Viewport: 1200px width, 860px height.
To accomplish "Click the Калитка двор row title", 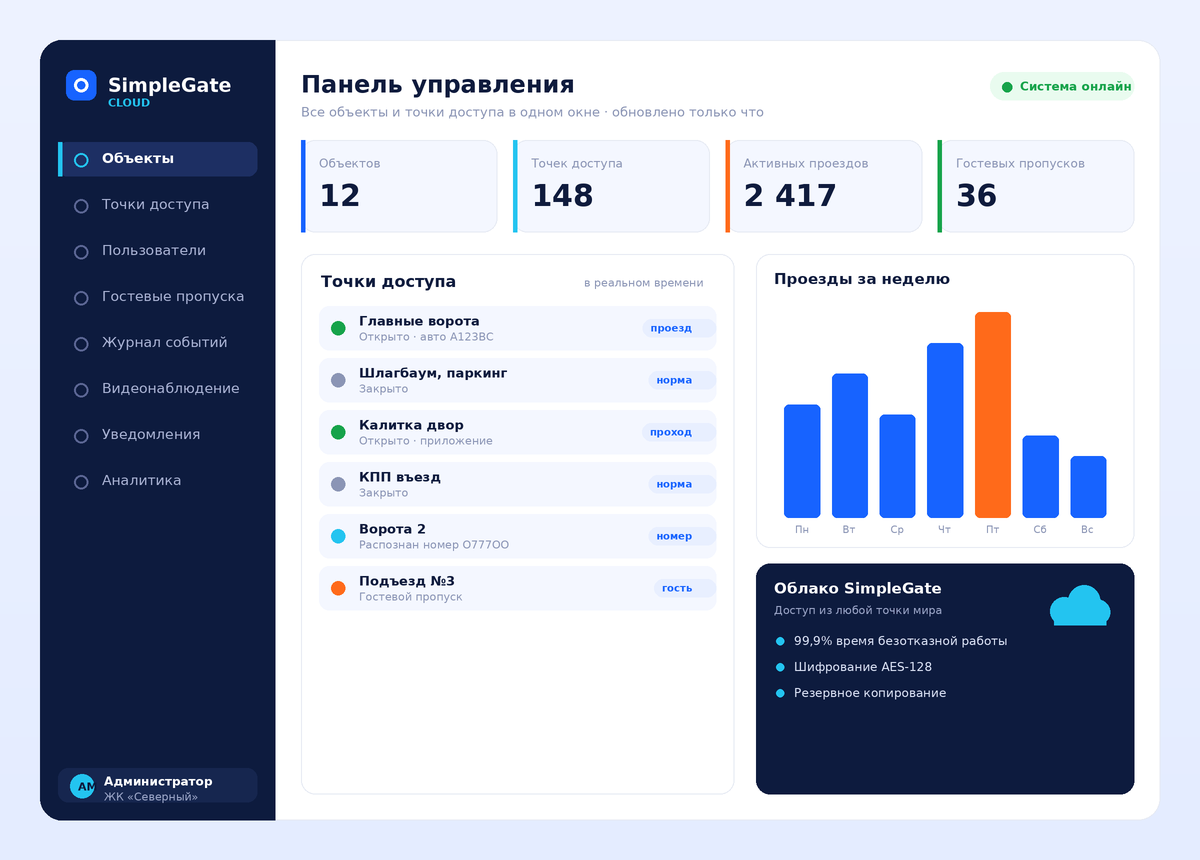I will pyautogui.click(x=411, y=425).
